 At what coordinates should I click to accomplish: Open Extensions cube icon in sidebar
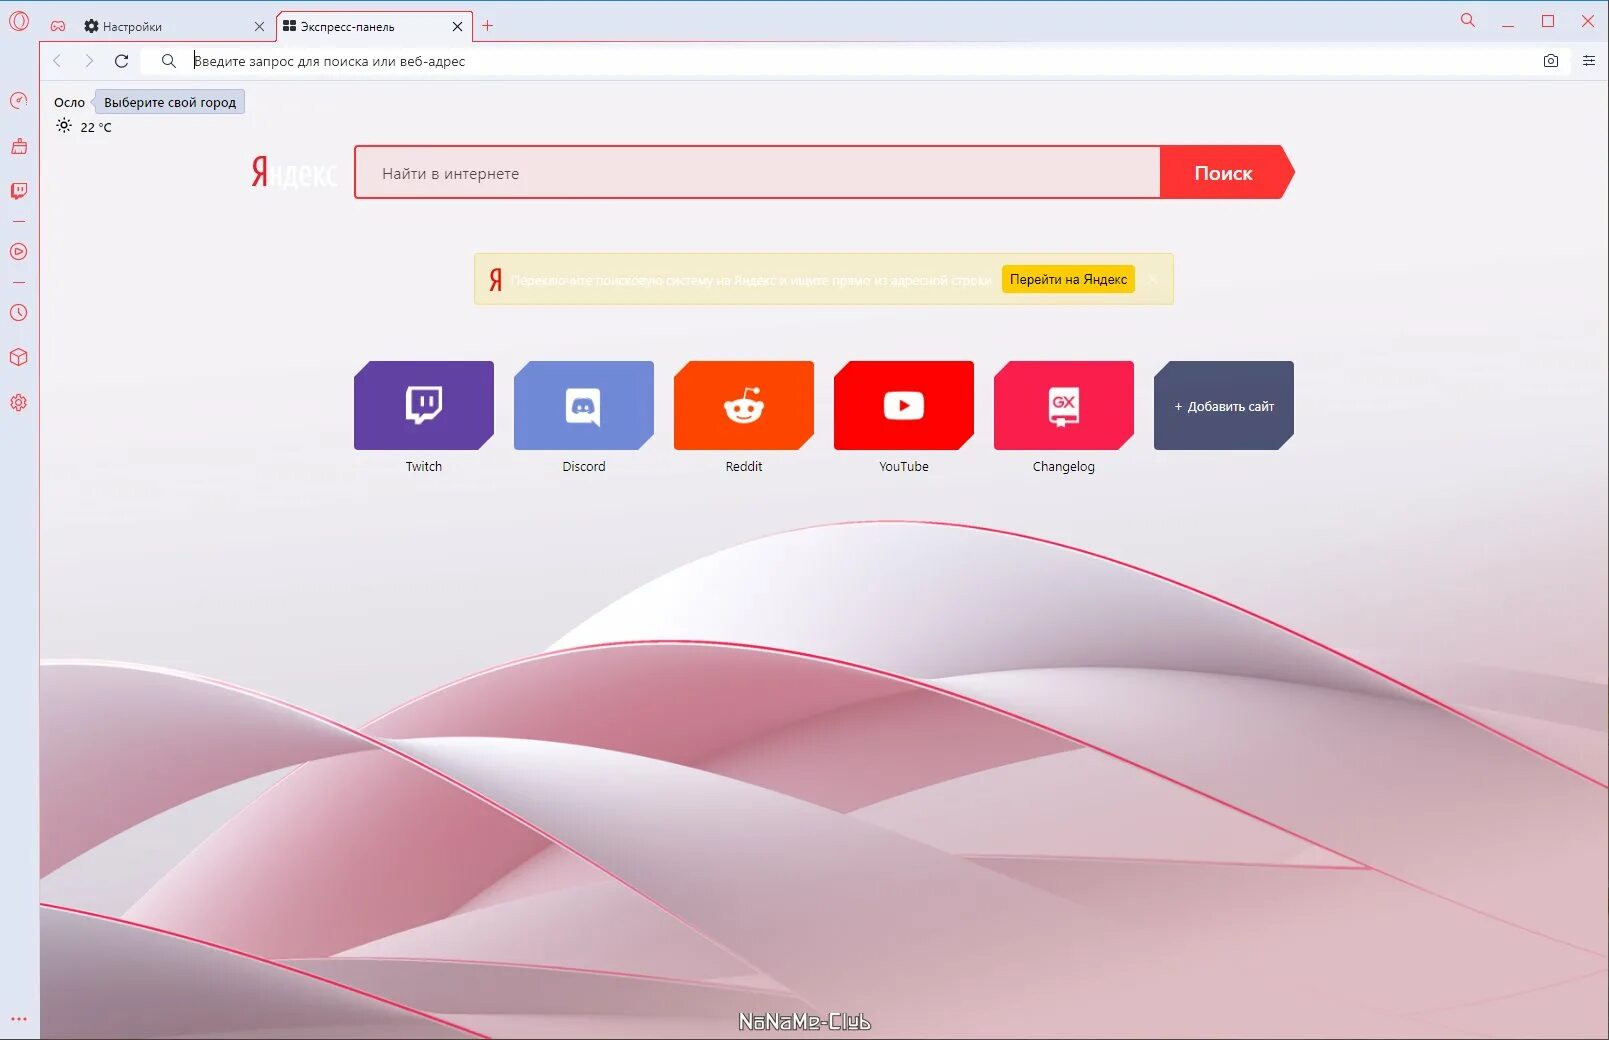coord(19,357)
